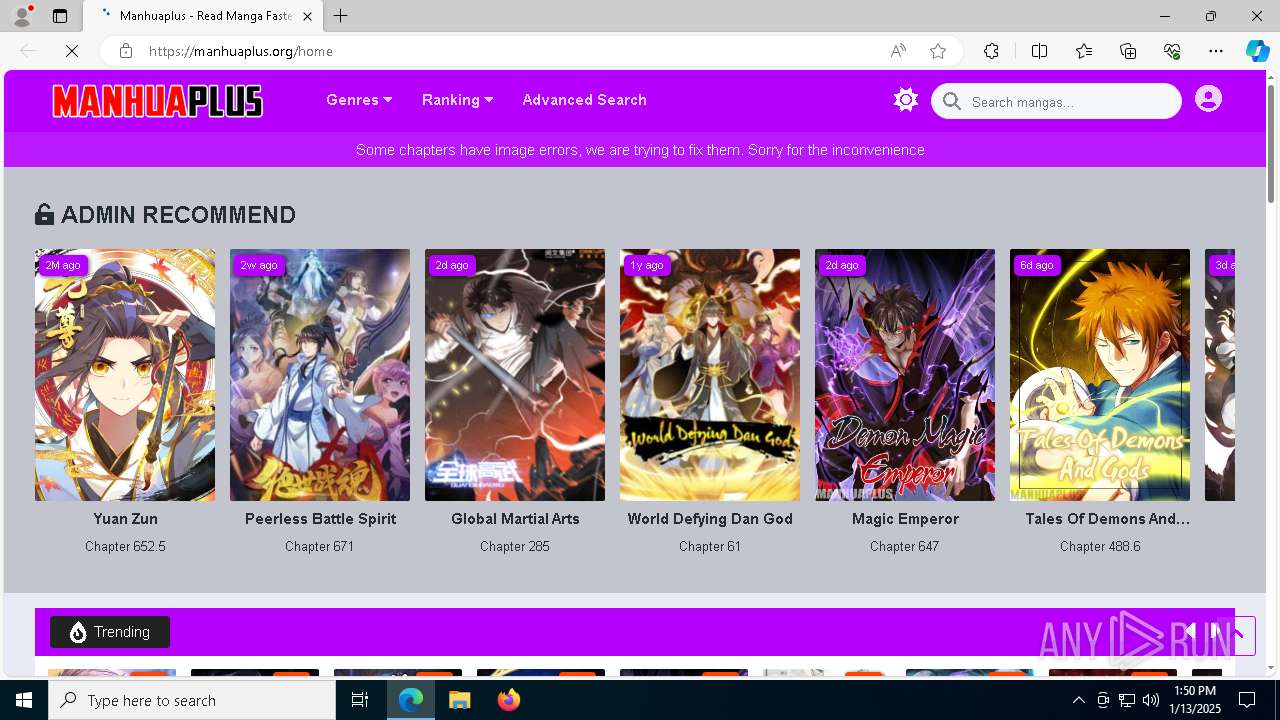Screen dimensions: 1280x720
Task: Expand the Ranking dropdown
Action: pos(458,100)
